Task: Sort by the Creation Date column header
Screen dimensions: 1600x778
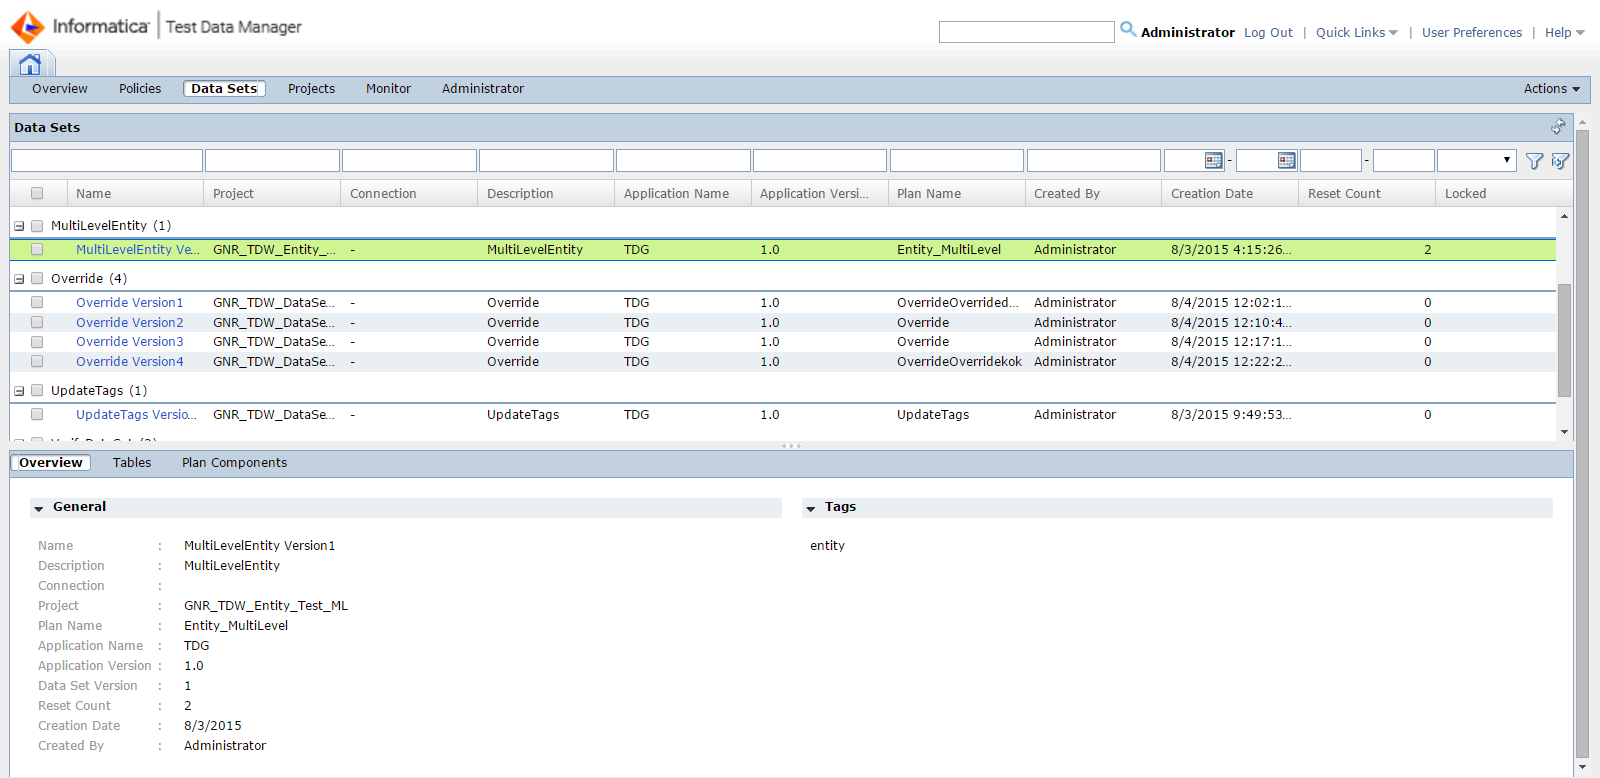Action: tap(1212, 194)
